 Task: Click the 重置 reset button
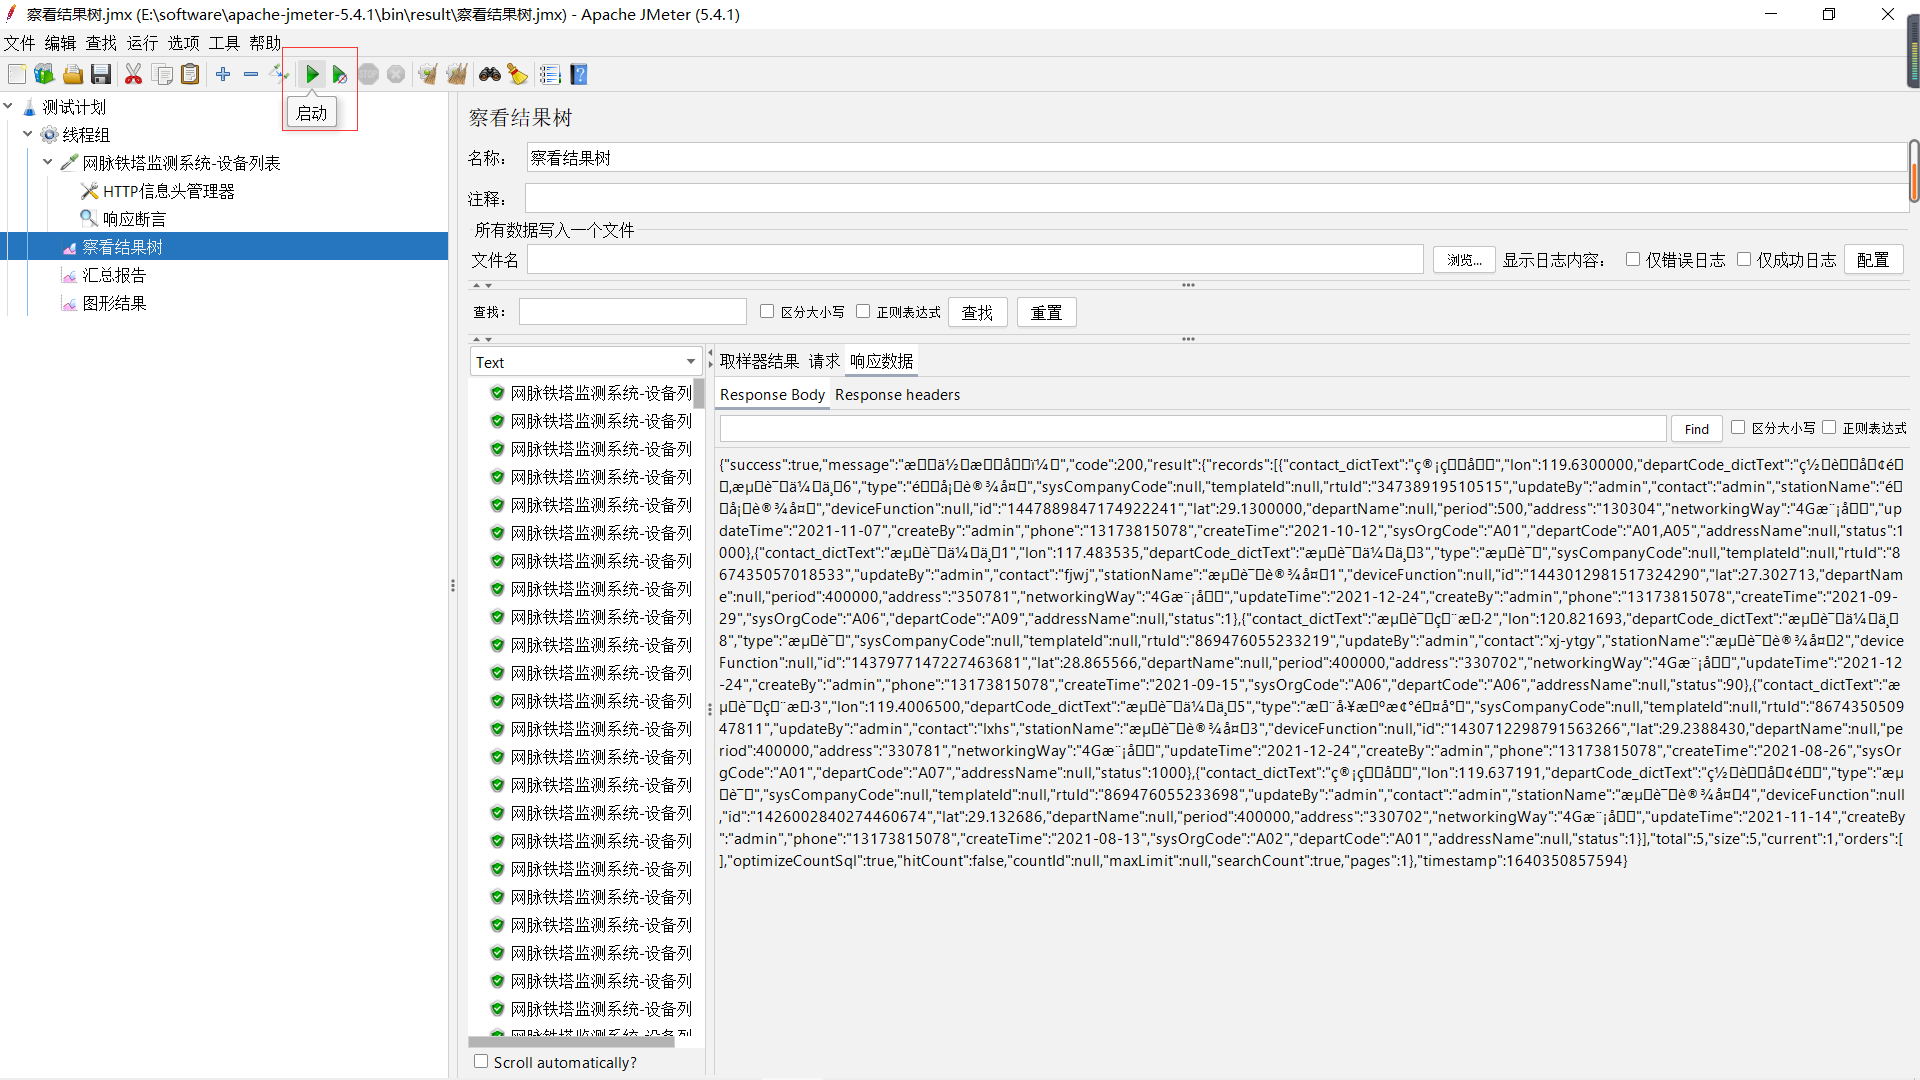pos(1046,311)
